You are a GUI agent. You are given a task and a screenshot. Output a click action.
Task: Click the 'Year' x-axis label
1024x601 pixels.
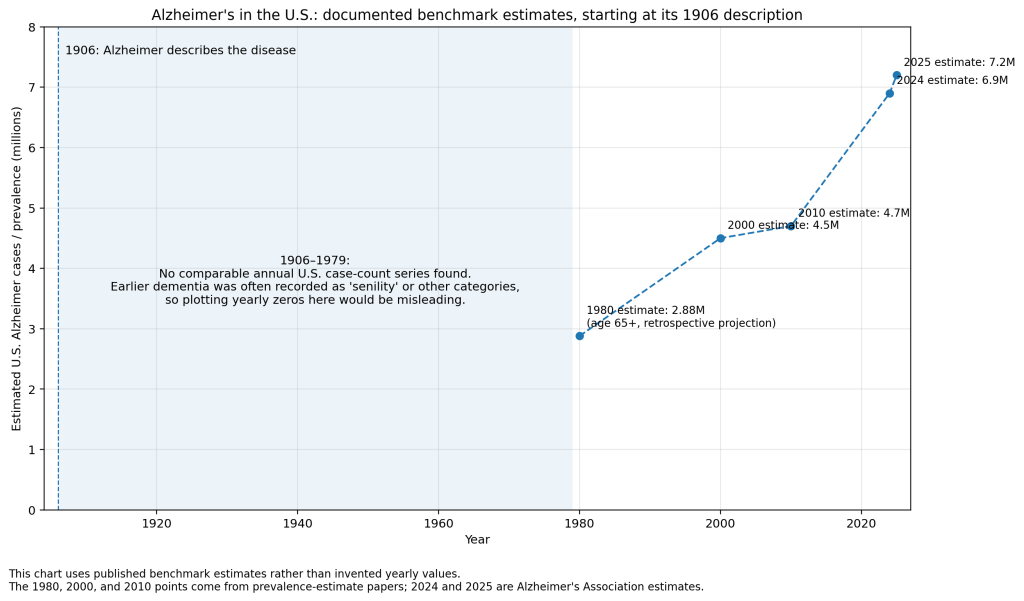click(477, 540)
